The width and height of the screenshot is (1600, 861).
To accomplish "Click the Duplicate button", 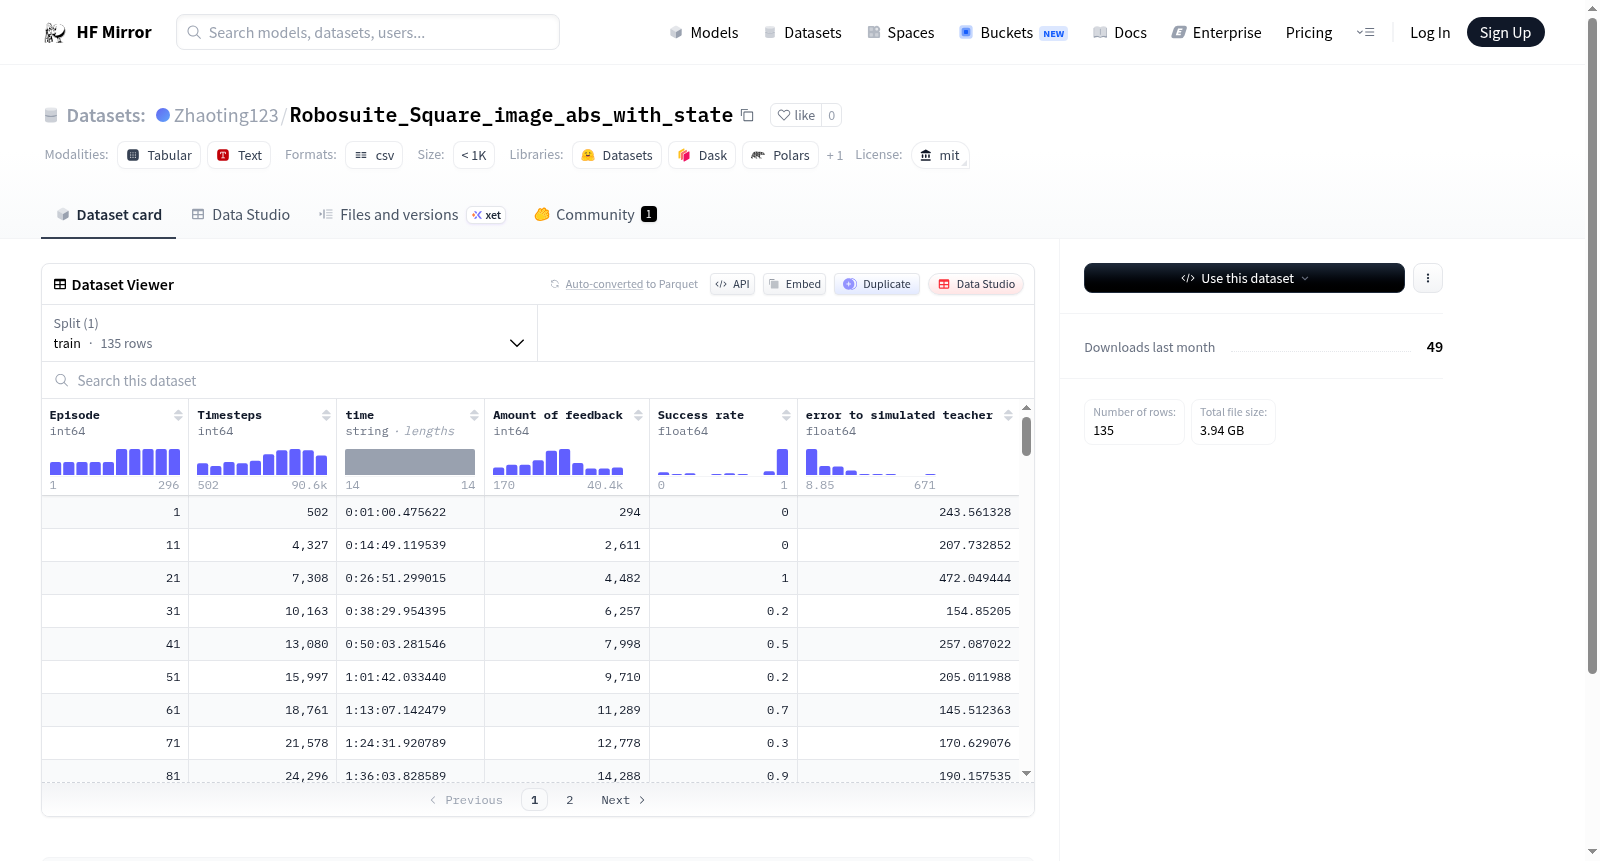I will (x=877, y=284).
